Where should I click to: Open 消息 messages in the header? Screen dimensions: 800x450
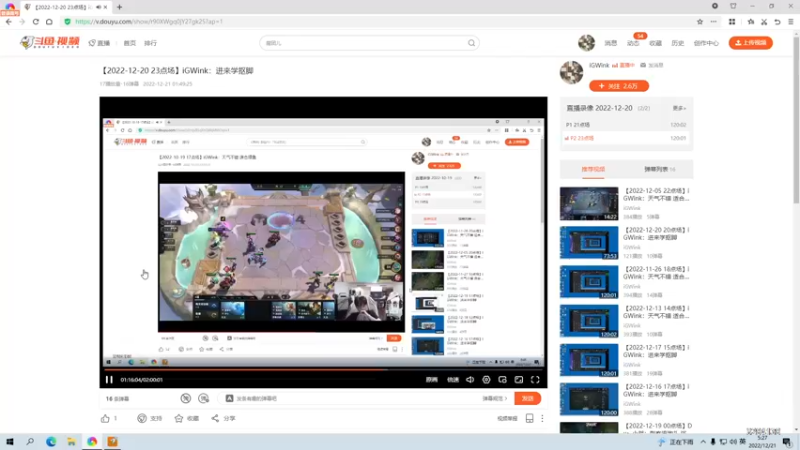pyautogui.click(x=611, y=43)
